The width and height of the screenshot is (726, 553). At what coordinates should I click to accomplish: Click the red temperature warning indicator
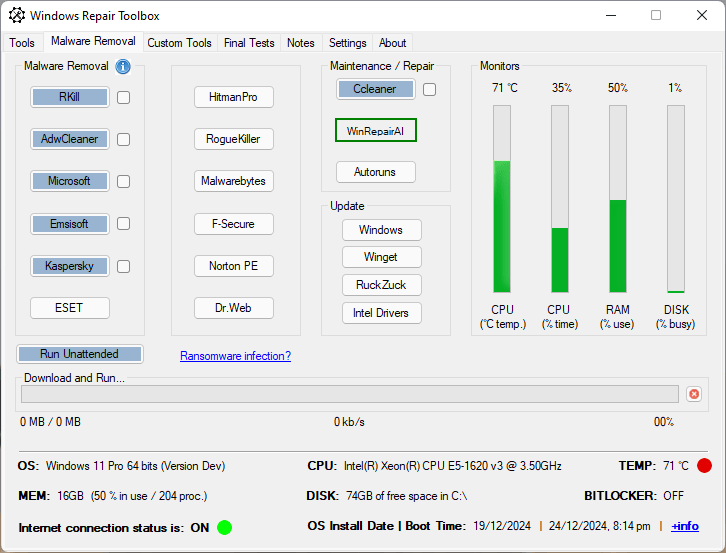click(x=704, y=465)
